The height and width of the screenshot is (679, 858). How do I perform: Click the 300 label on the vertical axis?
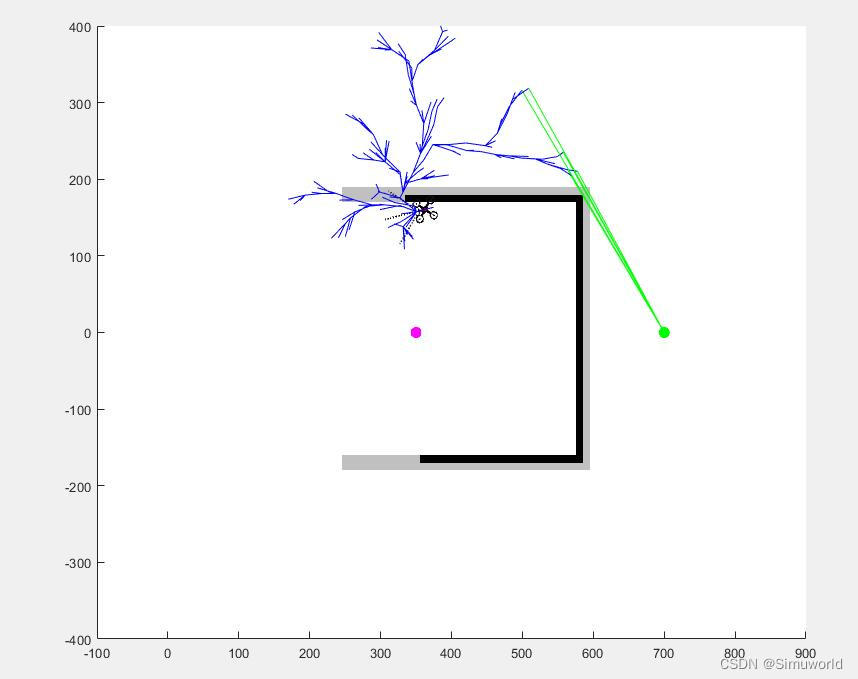[80, 104]
